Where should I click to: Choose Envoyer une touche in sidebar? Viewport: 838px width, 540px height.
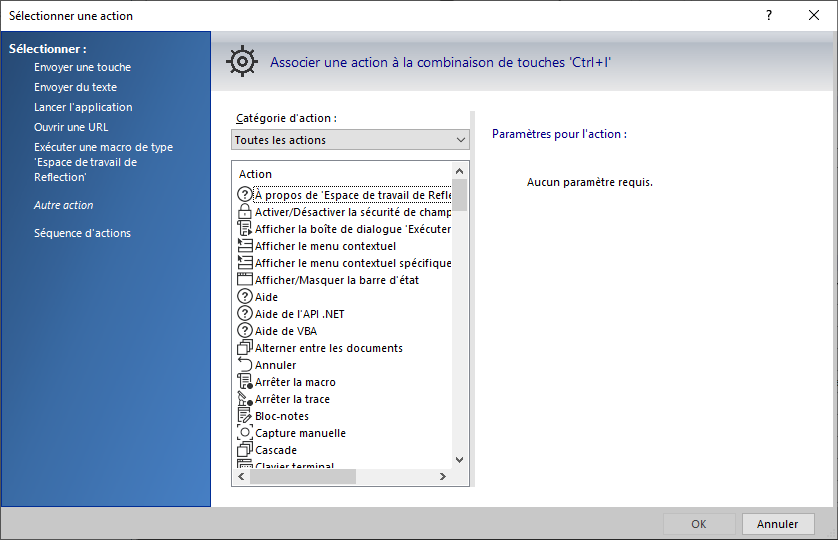pos(82,67)
